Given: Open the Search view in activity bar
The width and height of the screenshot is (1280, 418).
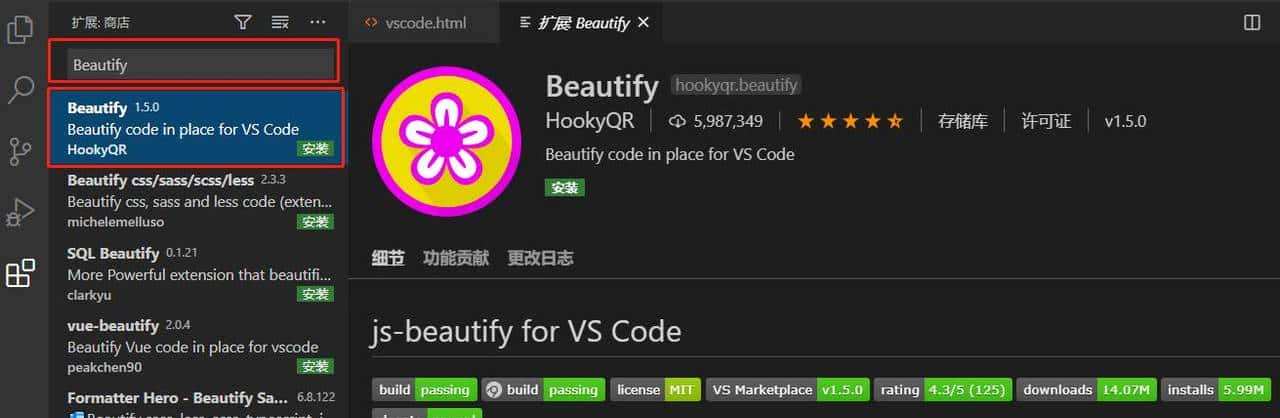Looking at the screenshot, I should pyautogui.click(x=20, y=90).
